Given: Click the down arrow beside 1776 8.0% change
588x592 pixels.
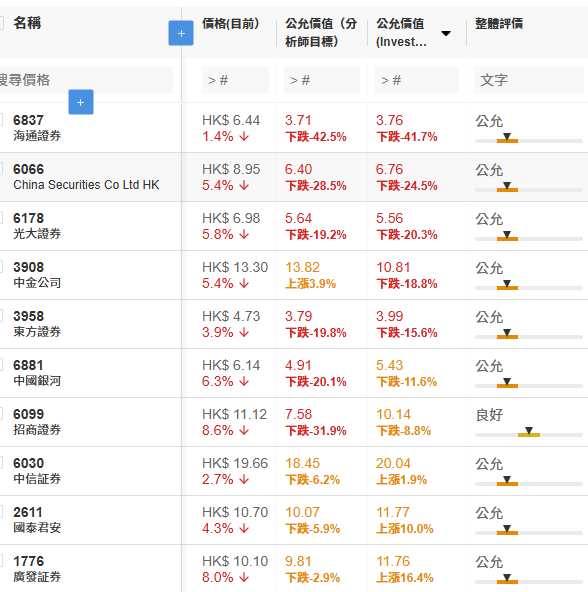Looking at the screenshot, I should pos(244,577).
